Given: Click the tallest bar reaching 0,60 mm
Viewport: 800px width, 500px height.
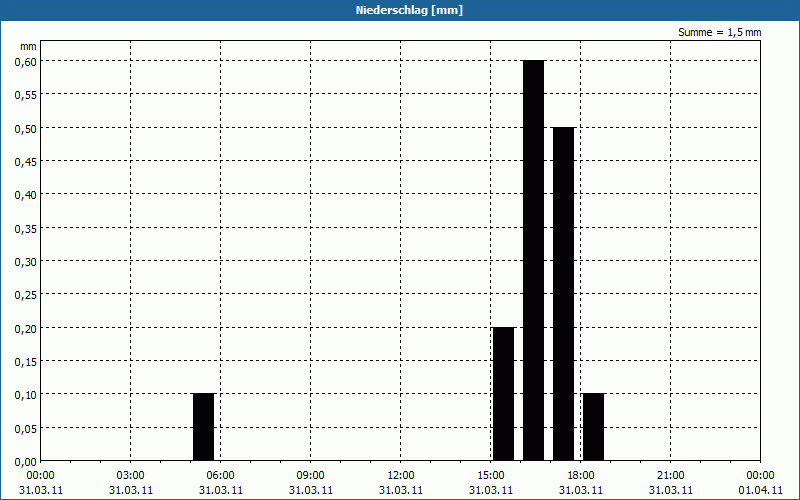Looking at the screenshot, I should (534, 261).
